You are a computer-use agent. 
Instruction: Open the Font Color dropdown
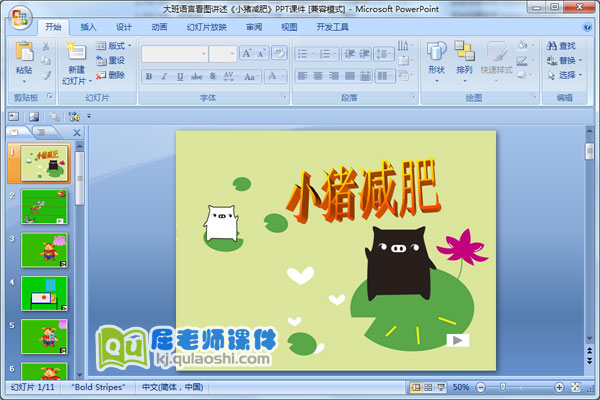tap(277, 77)
